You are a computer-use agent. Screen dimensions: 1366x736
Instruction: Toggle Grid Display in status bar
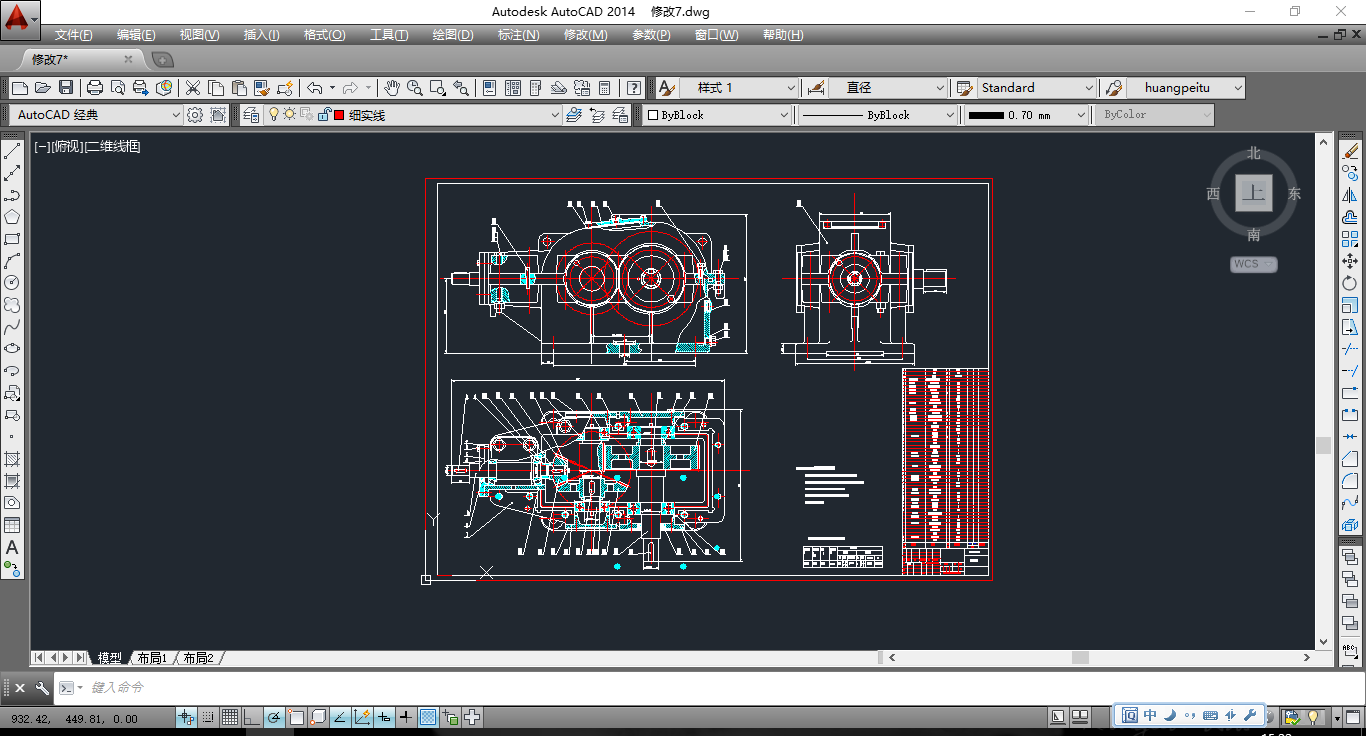229,717
